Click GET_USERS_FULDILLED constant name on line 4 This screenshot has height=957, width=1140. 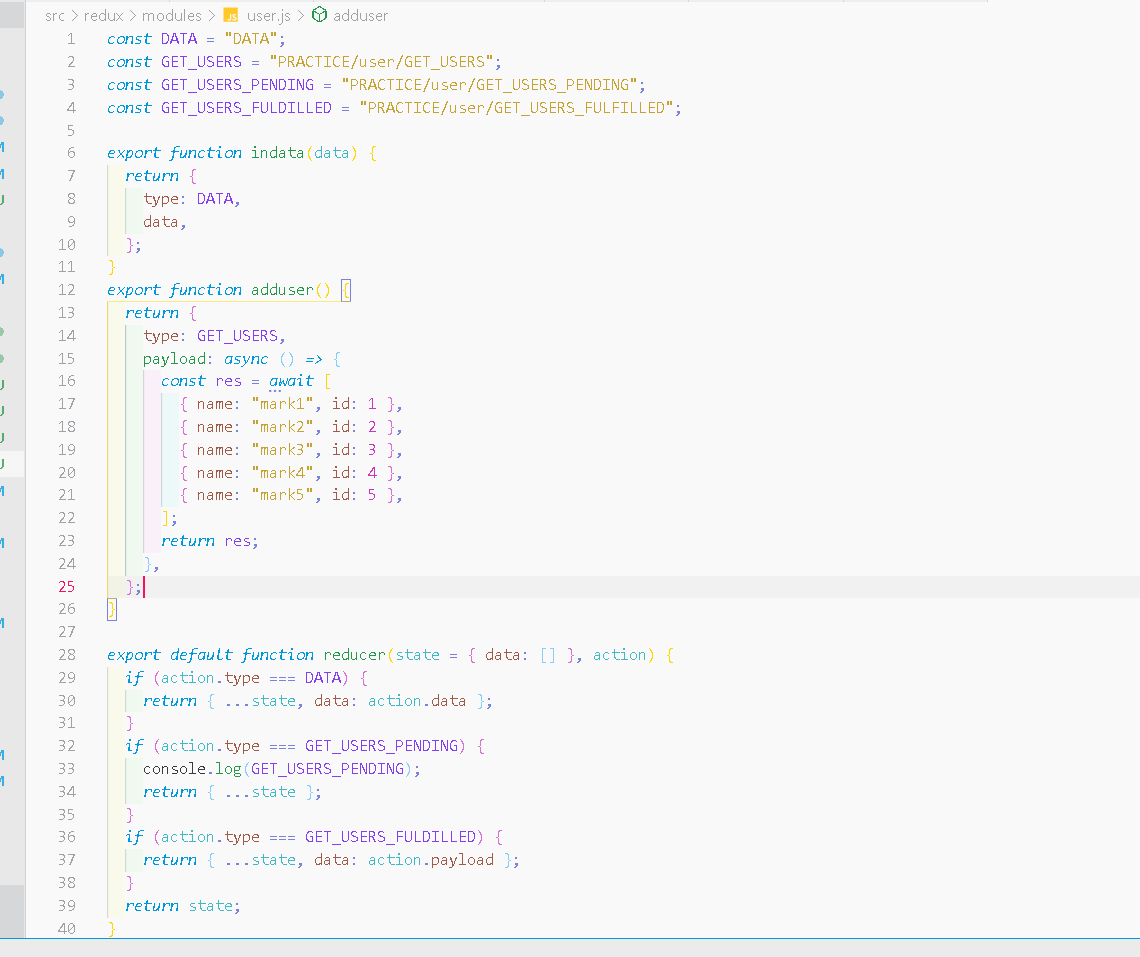click(246, 108)
